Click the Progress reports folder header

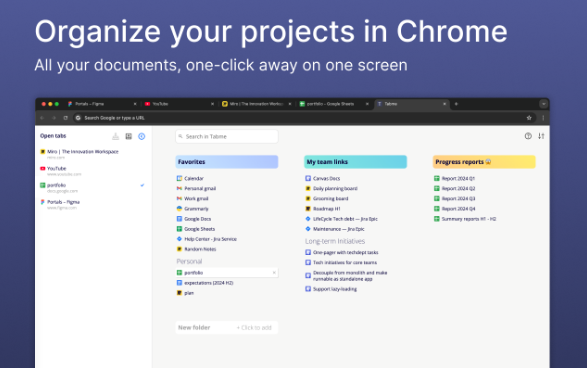click(484, 162)
